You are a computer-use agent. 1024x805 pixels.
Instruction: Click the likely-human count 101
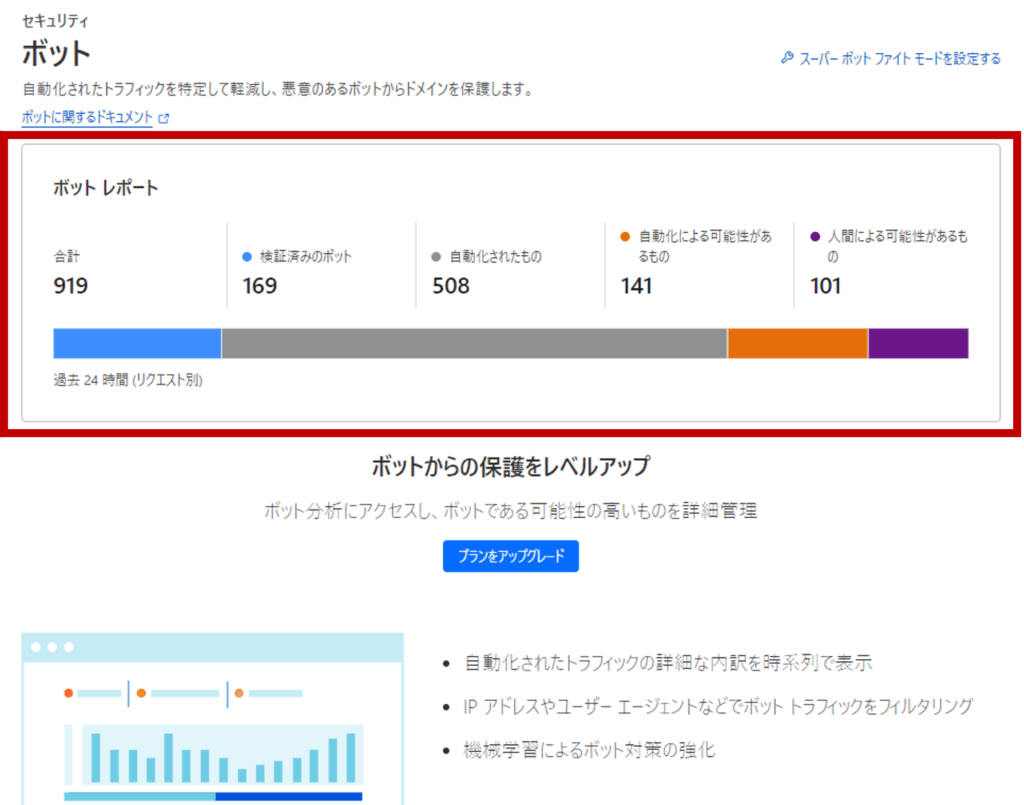[826, 286]
